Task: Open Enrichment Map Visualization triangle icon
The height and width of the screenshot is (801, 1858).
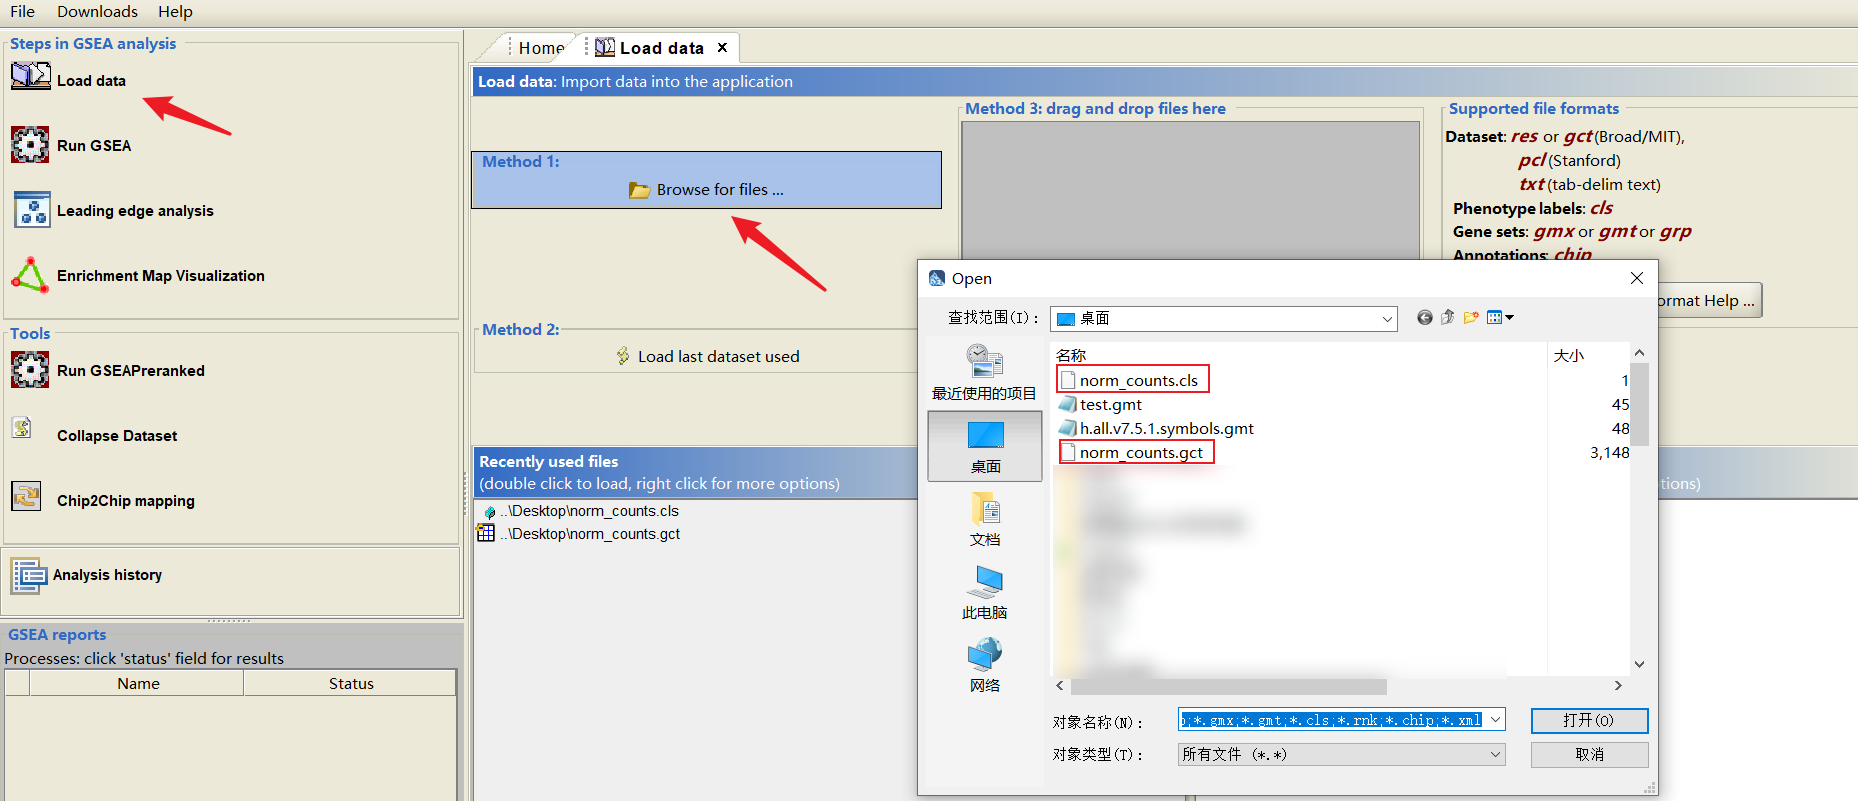Action: pos(30,275)
